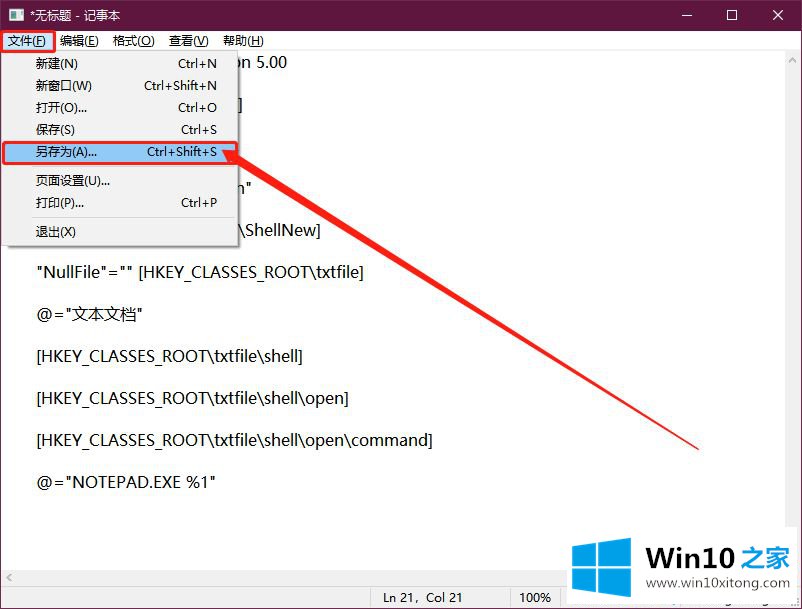Choose 新建(N) from the file menu
Viewport: 802px width, 609px height.
tap(120, 63)
